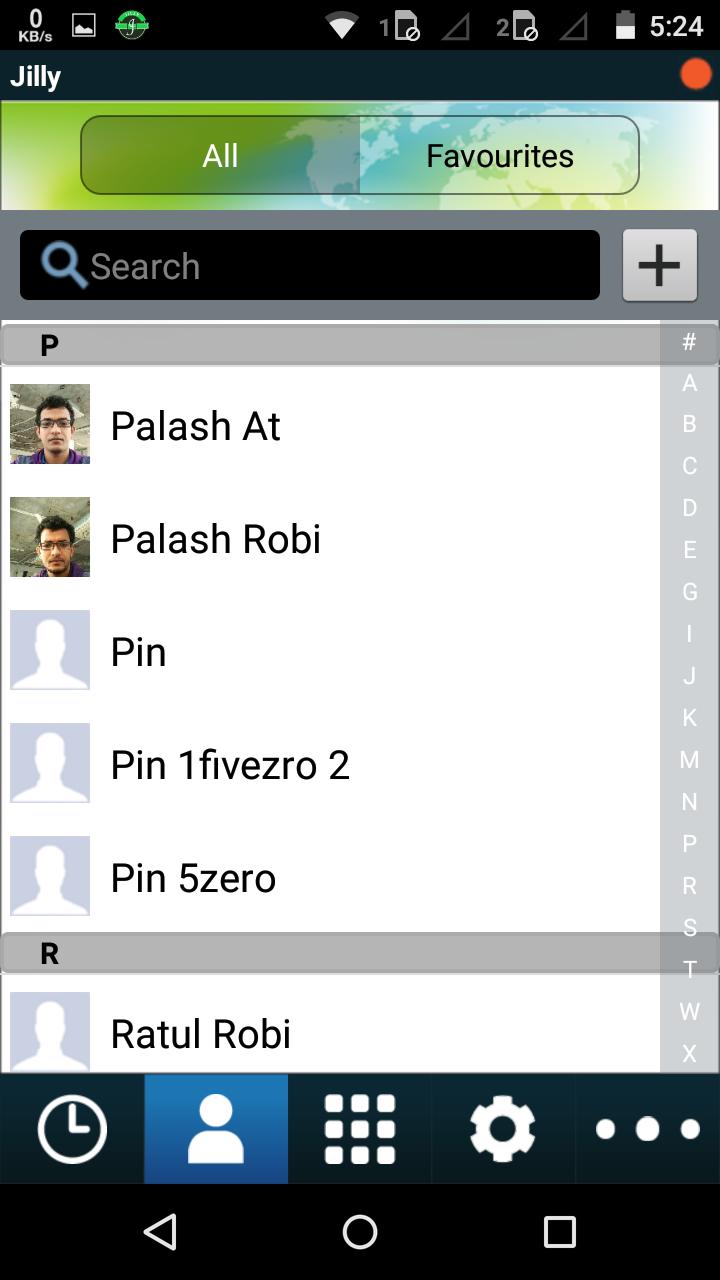Open contact Palash At
This screenshot has width=720, height=1280.
(x=330, y=425)
